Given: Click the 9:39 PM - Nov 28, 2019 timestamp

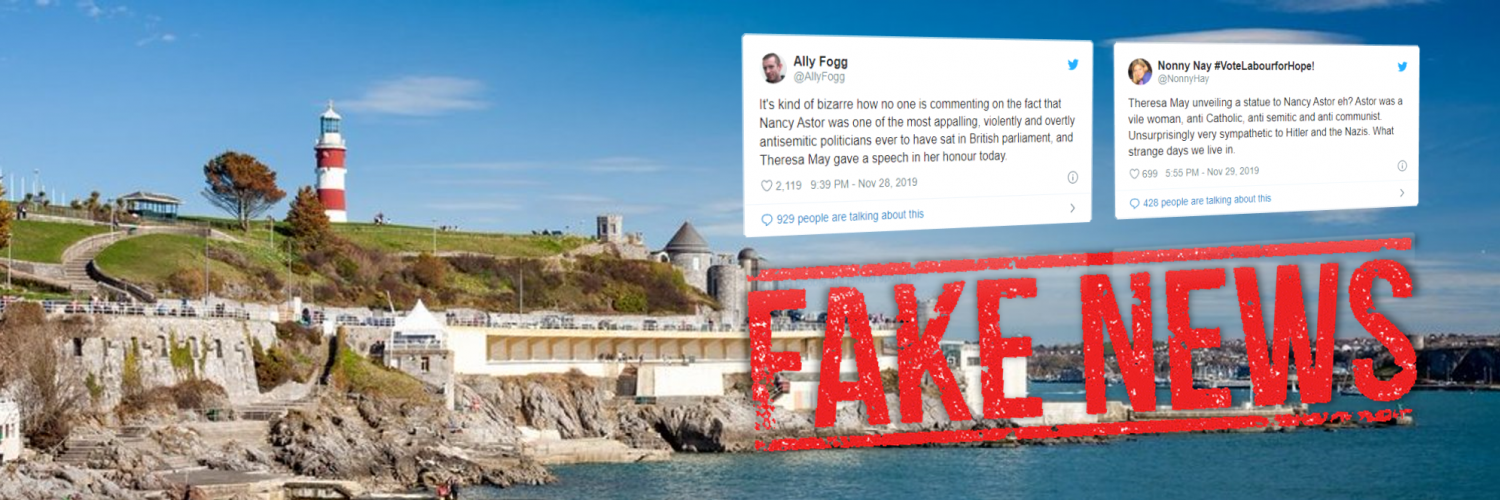Looking at the screenshot, I should tap(864, 184).
